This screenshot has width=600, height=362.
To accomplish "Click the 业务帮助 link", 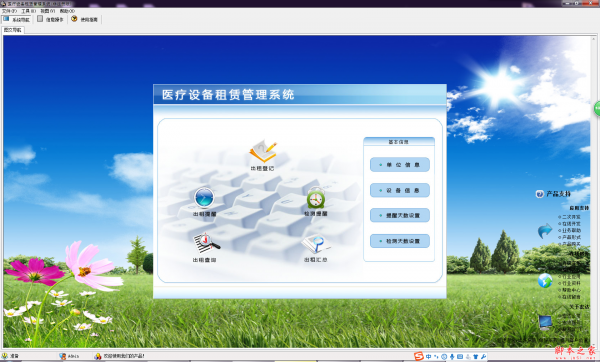I will tap(571, 231).
